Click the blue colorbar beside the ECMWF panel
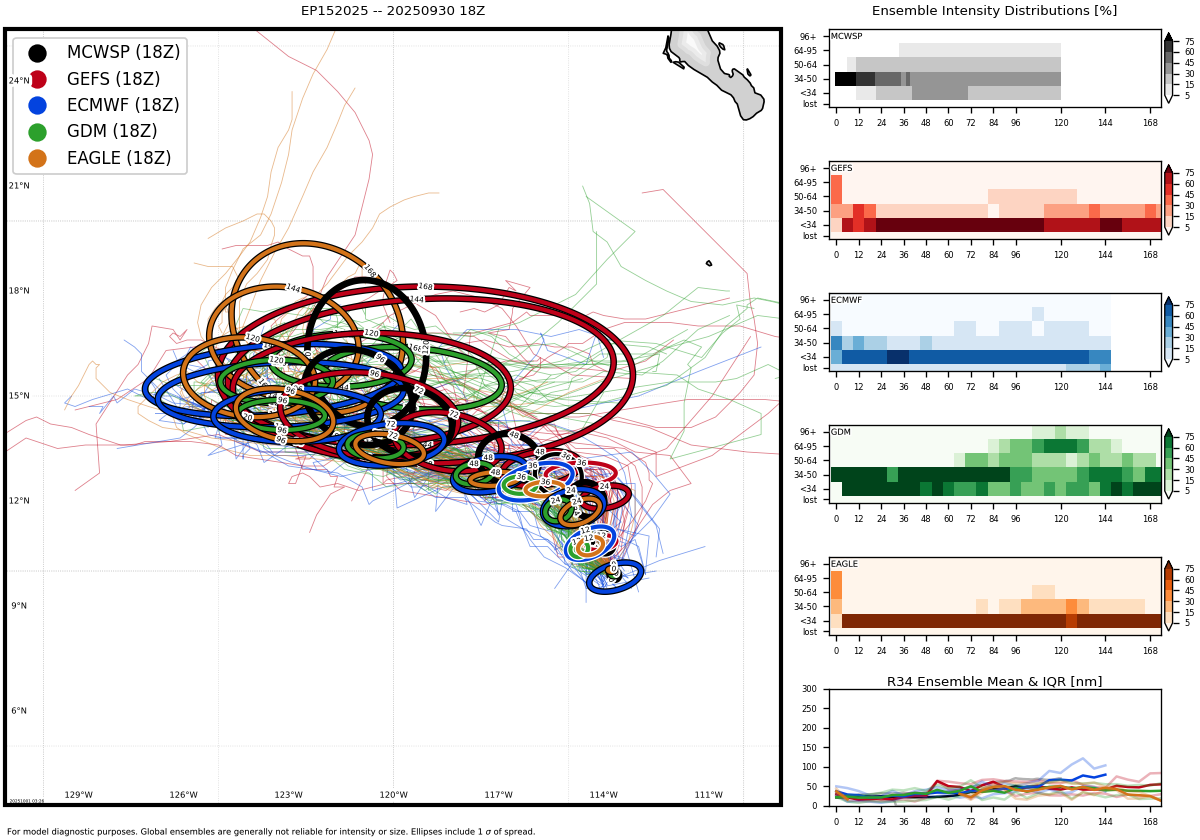This screenshot has width=1200, height=840. pyautogui.click(x=1169, y=331)
